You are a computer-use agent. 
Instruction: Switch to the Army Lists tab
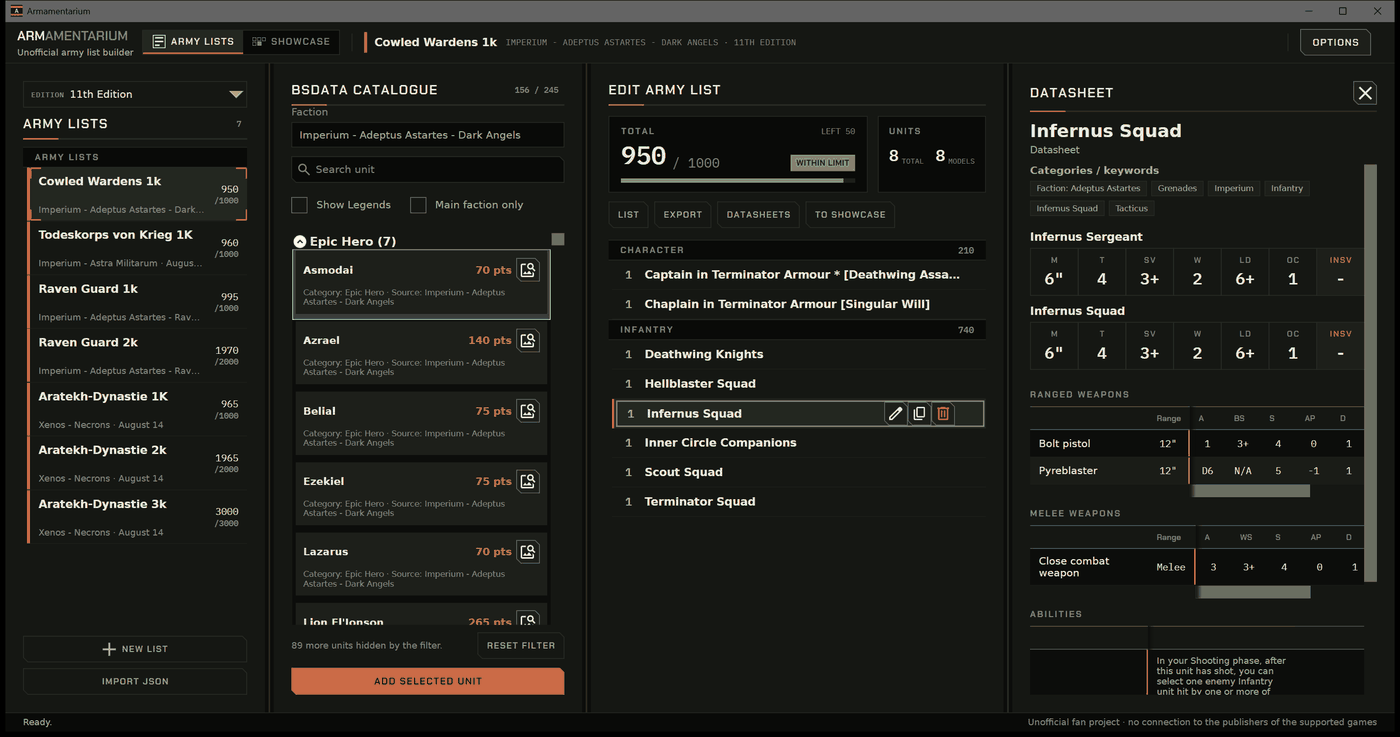pos(193,42)
